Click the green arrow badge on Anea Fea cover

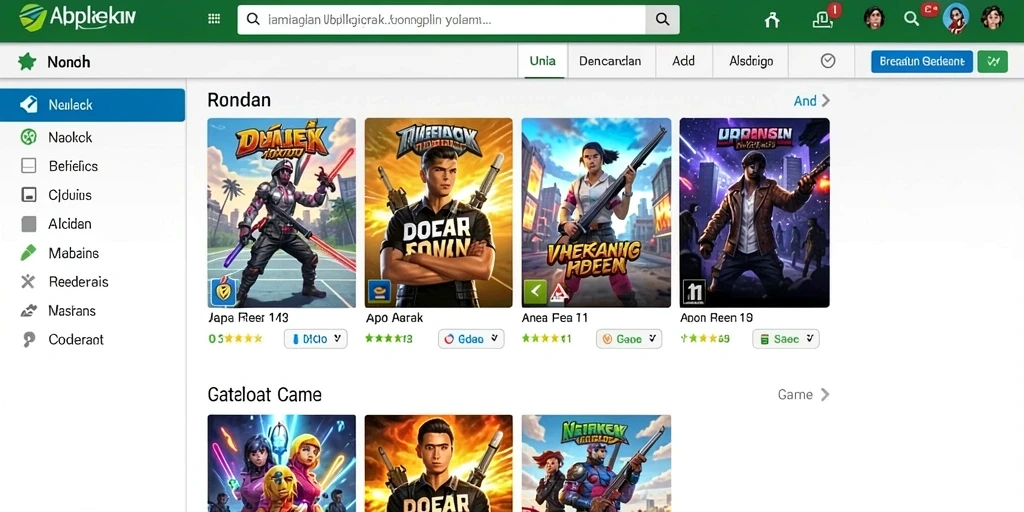(536, 292)
